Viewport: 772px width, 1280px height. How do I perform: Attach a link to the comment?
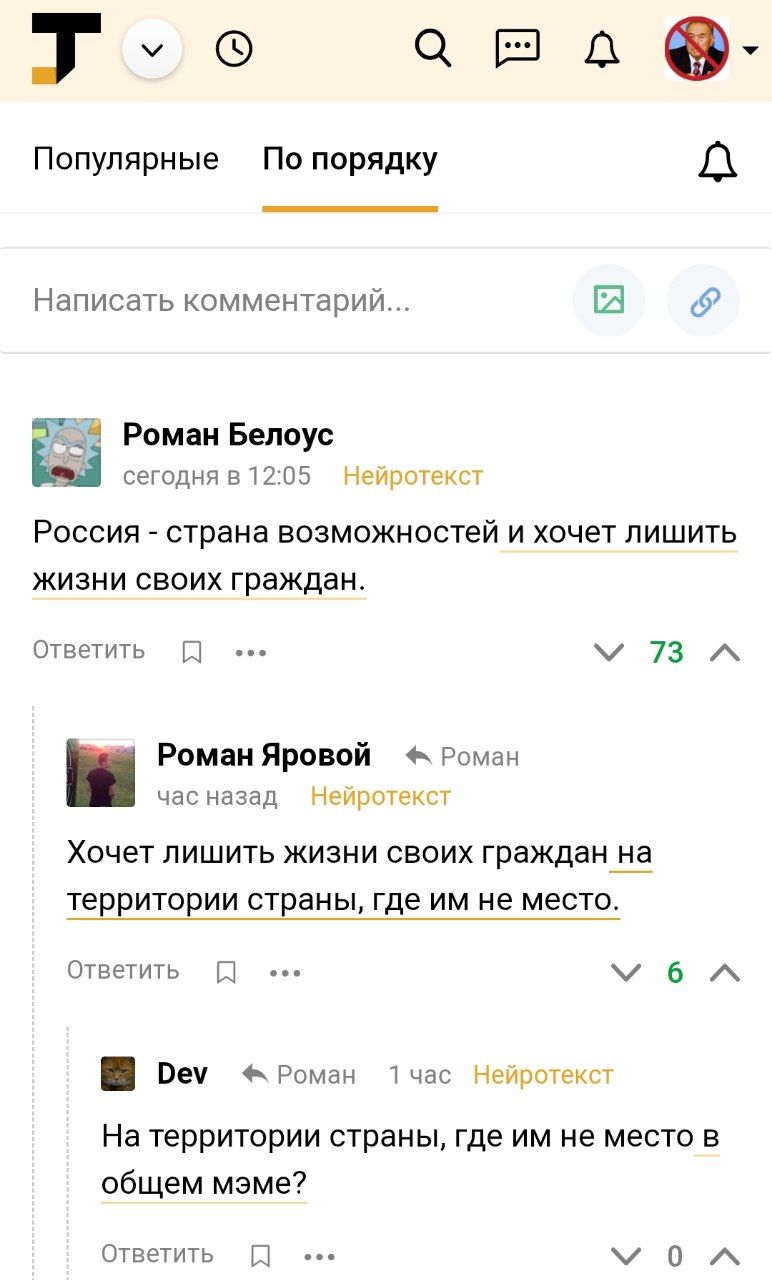click(x=705, y=300)
